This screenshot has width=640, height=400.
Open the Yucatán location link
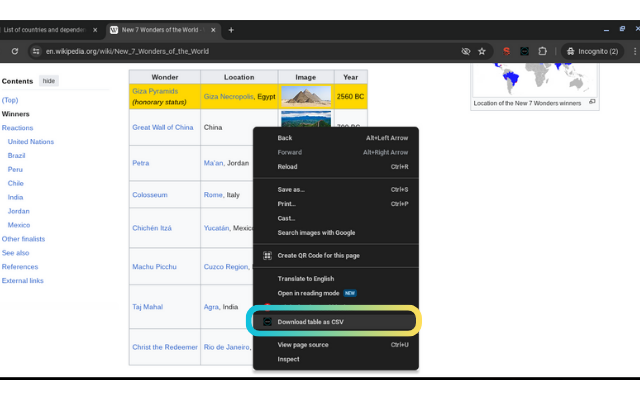point(216,228)
